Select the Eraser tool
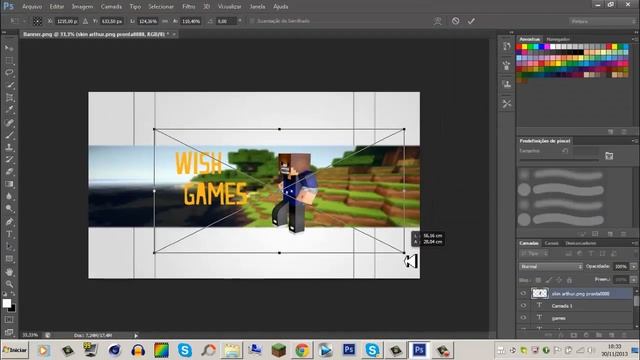The width and height of the screenshot is (640, 360). (x=9, y=171)
